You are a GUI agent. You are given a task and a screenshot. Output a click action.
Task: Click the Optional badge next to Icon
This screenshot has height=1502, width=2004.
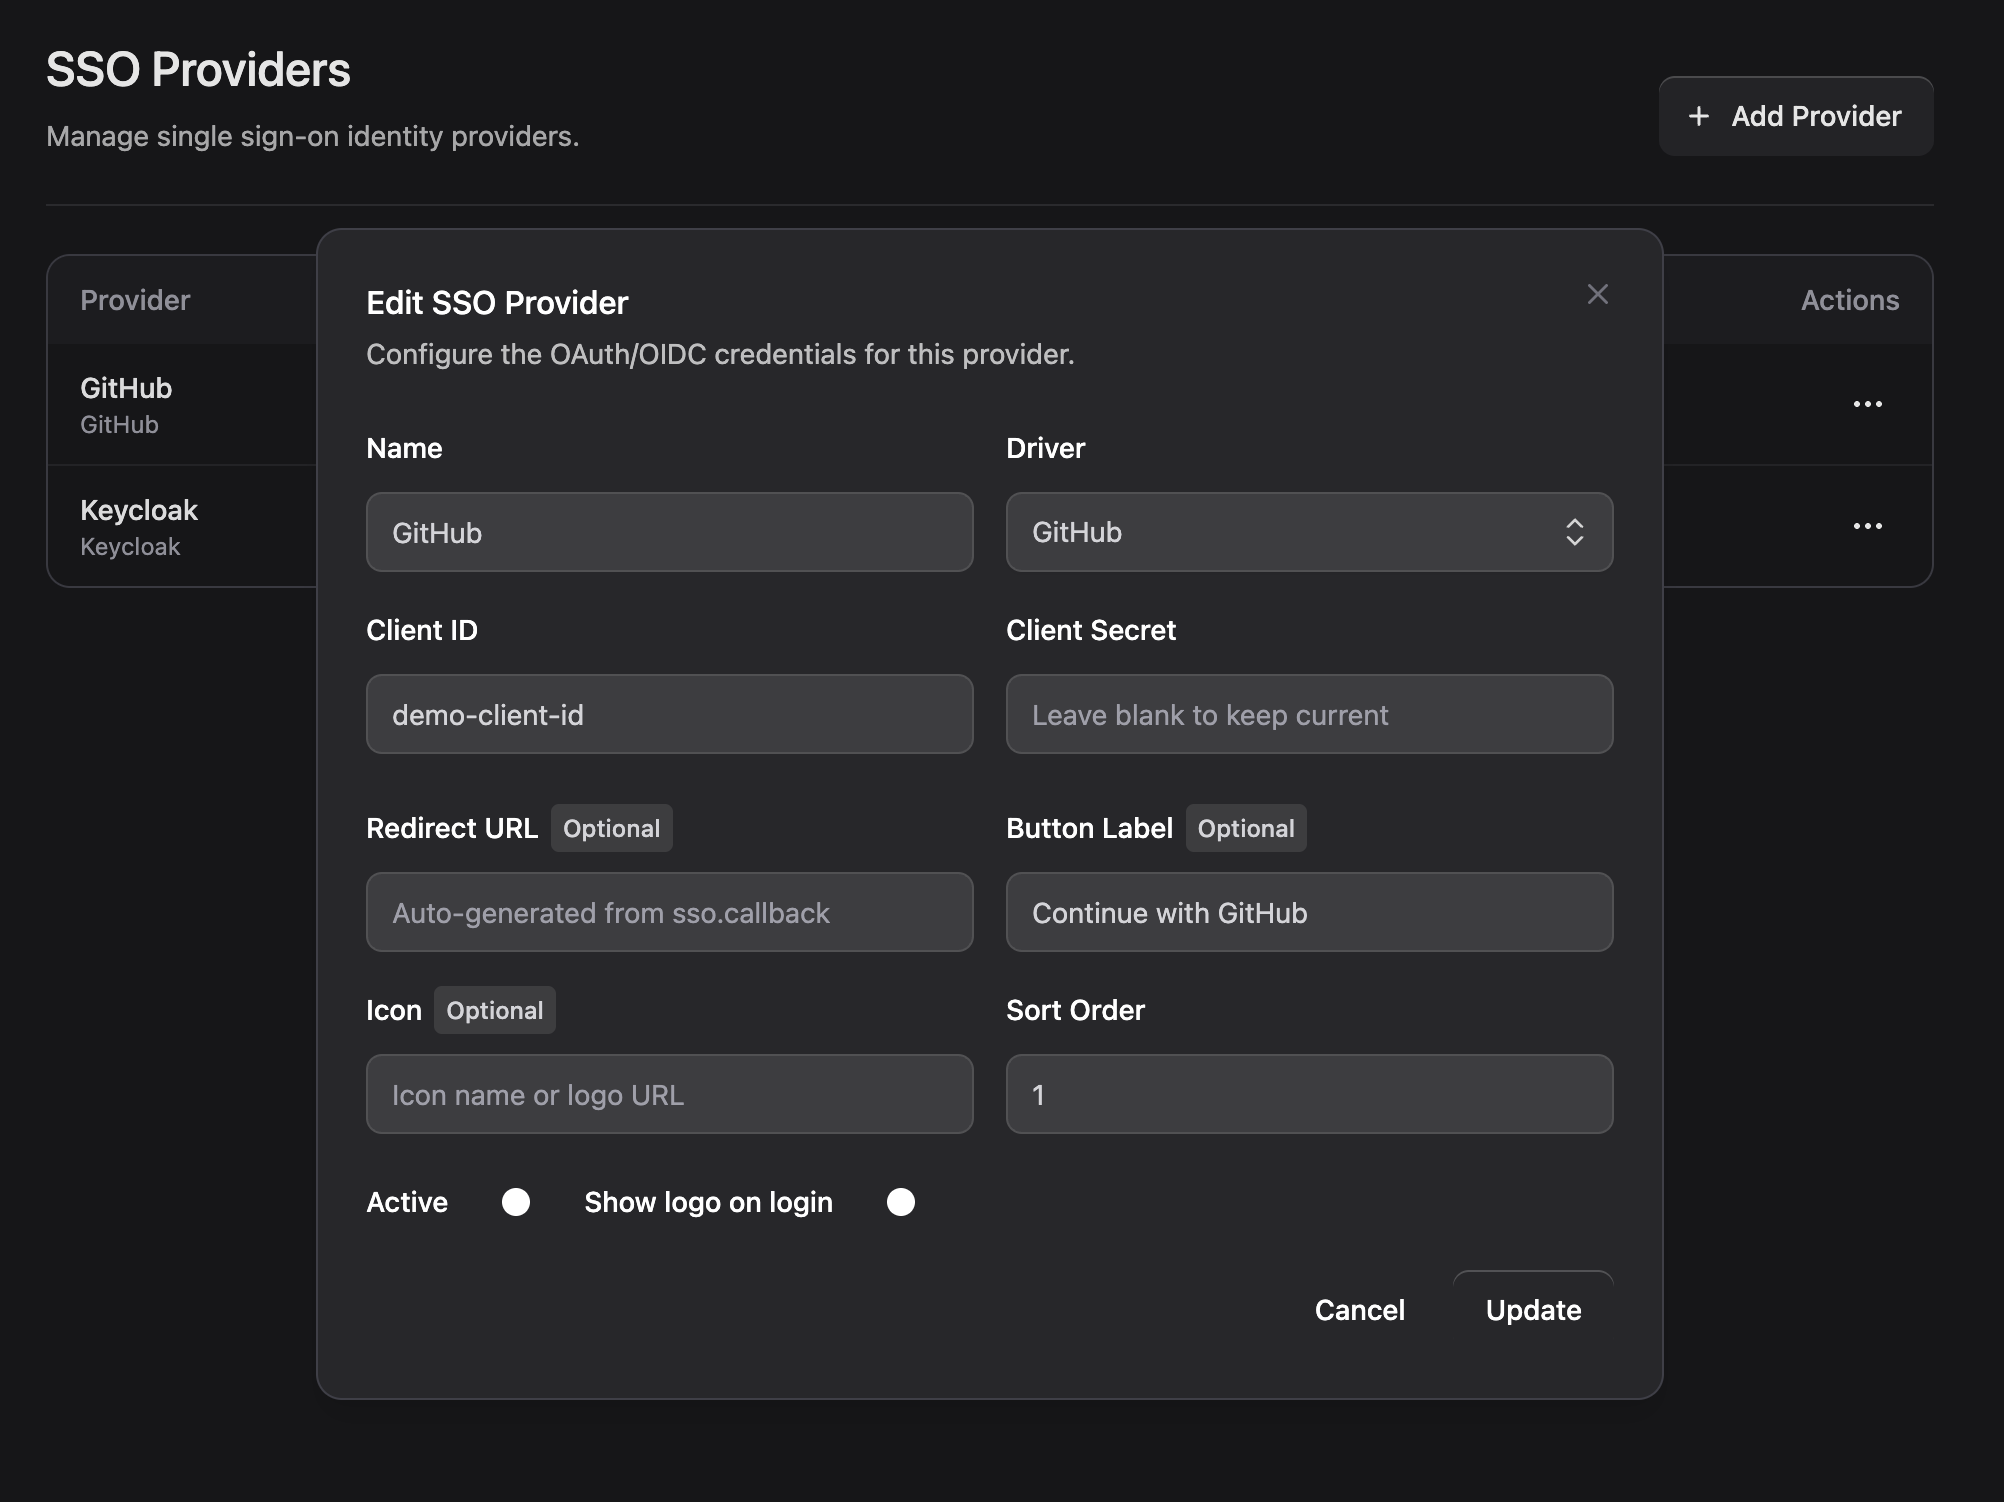point(494,1010)
